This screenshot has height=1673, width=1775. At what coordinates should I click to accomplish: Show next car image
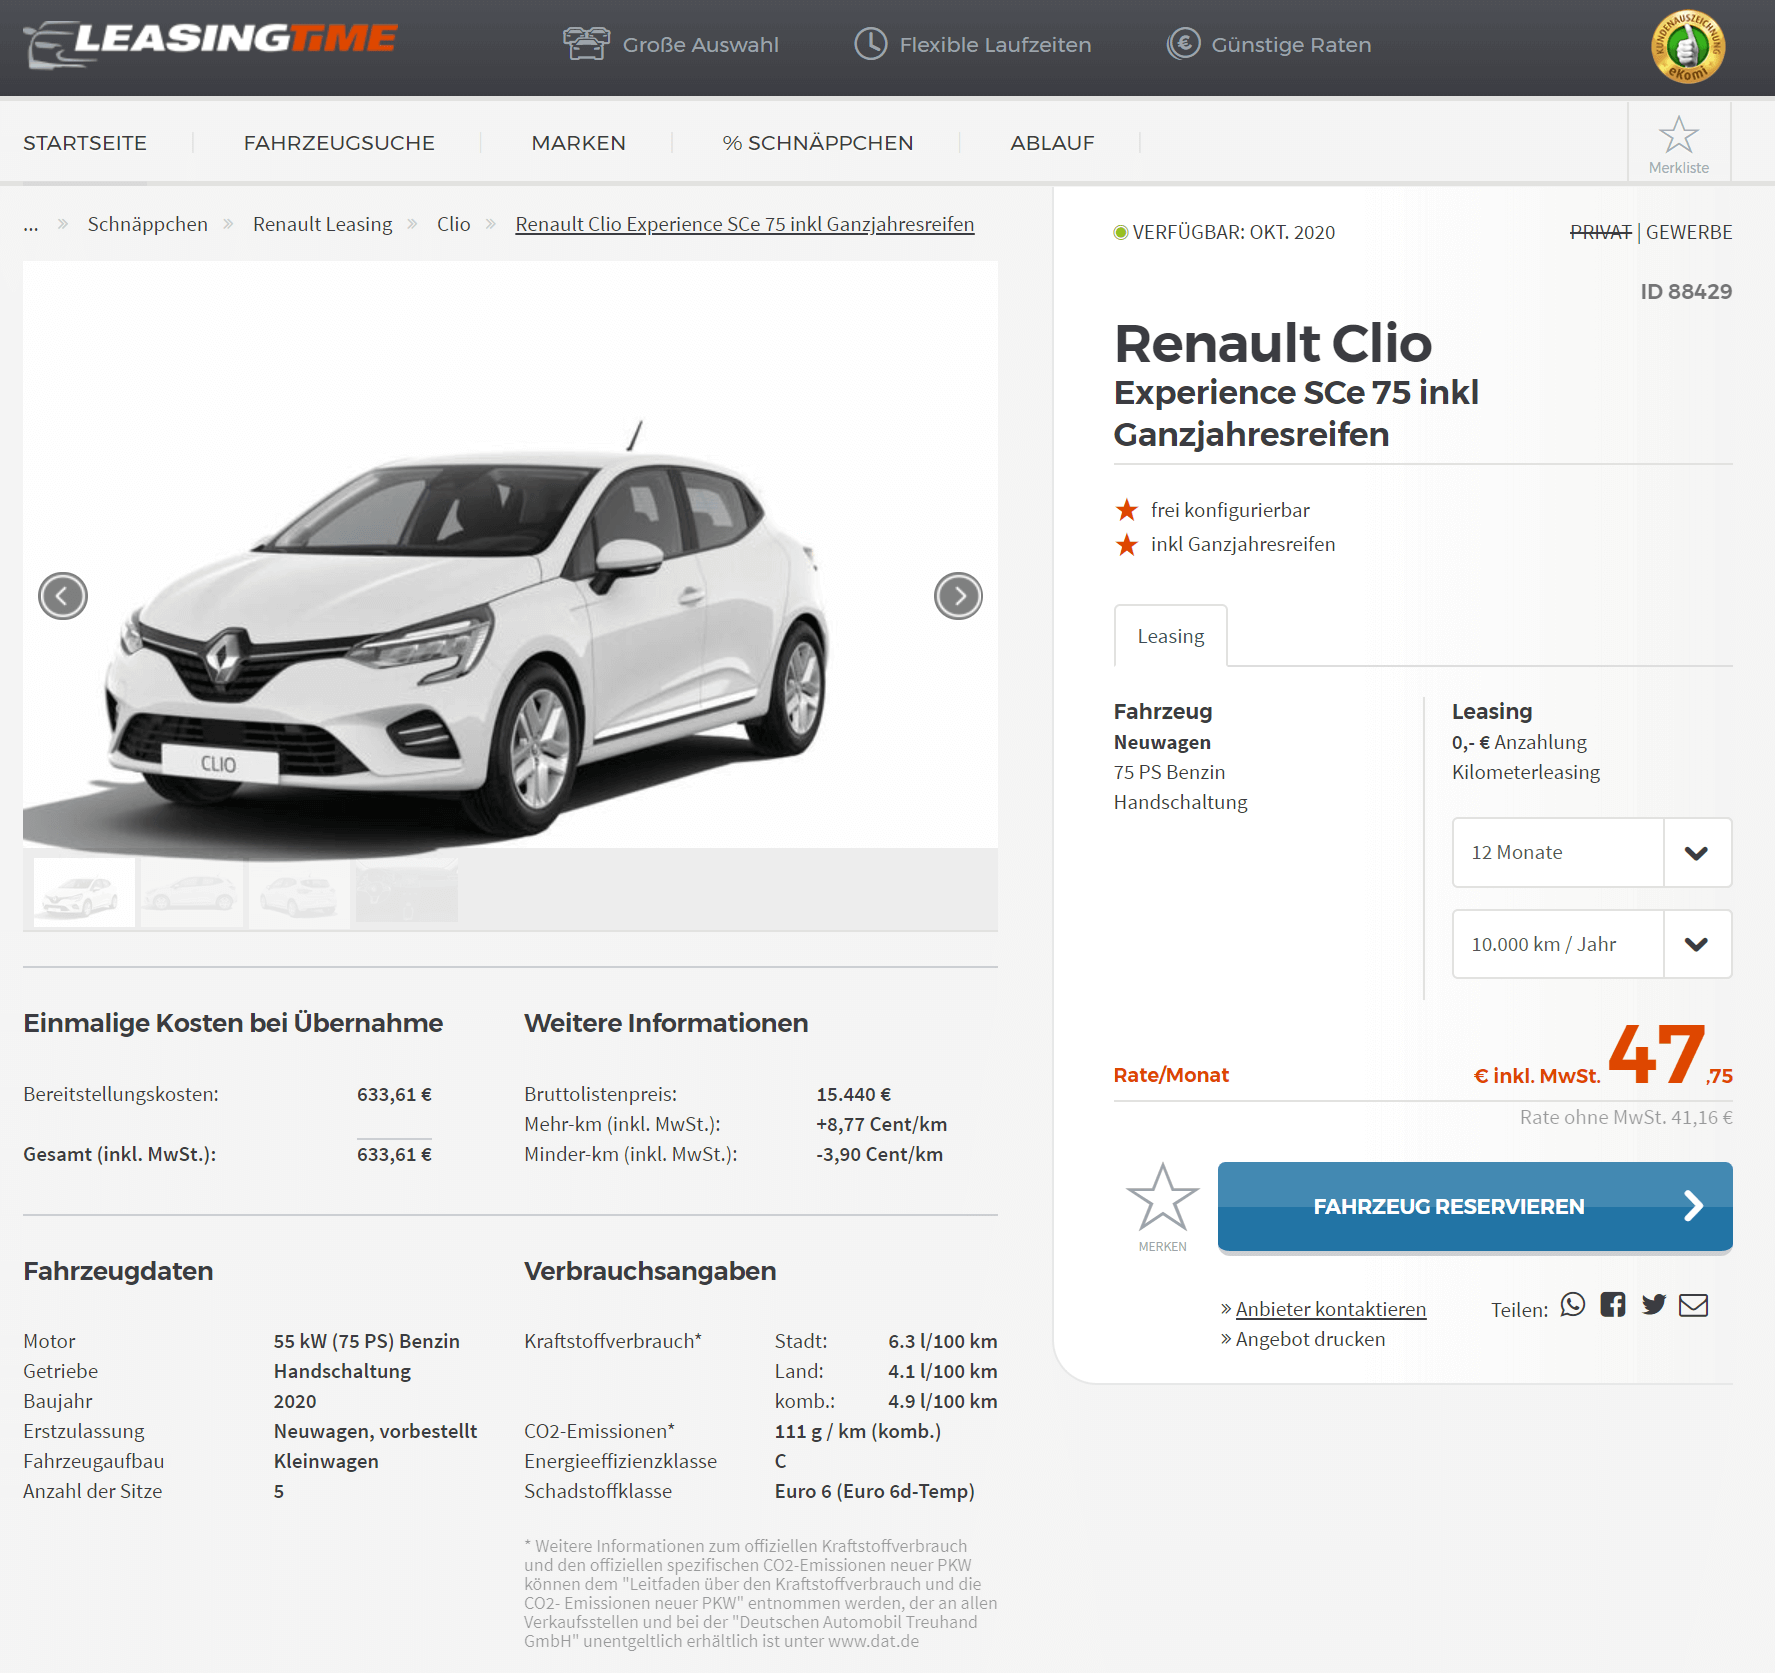pos(958,596)
